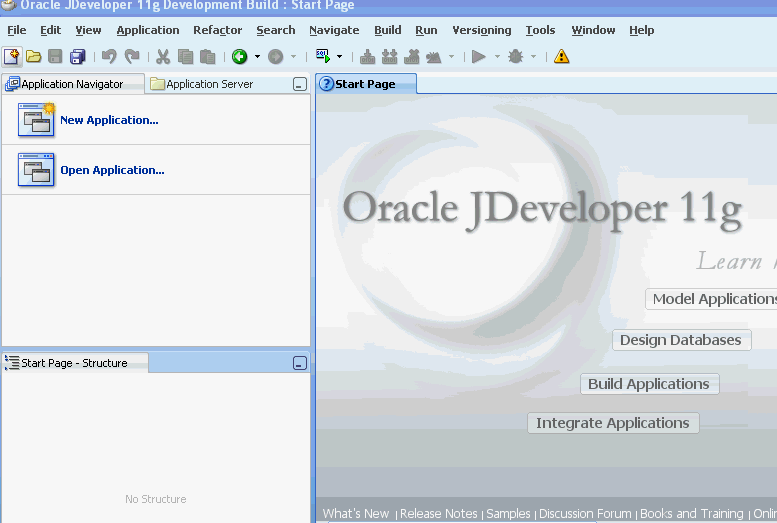Screen dimensions: 777x523
Task: Select the Start Page editor tab
Action: 366,84
